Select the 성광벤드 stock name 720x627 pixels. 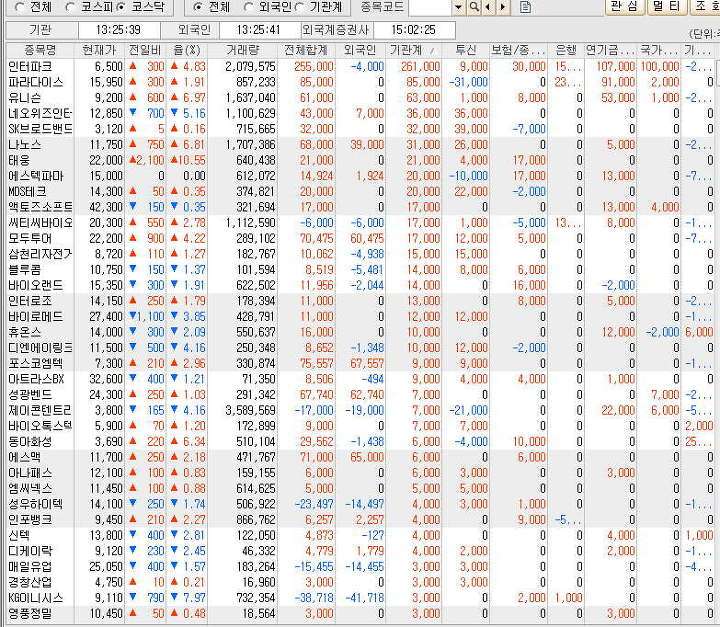(x=30, y=395)
